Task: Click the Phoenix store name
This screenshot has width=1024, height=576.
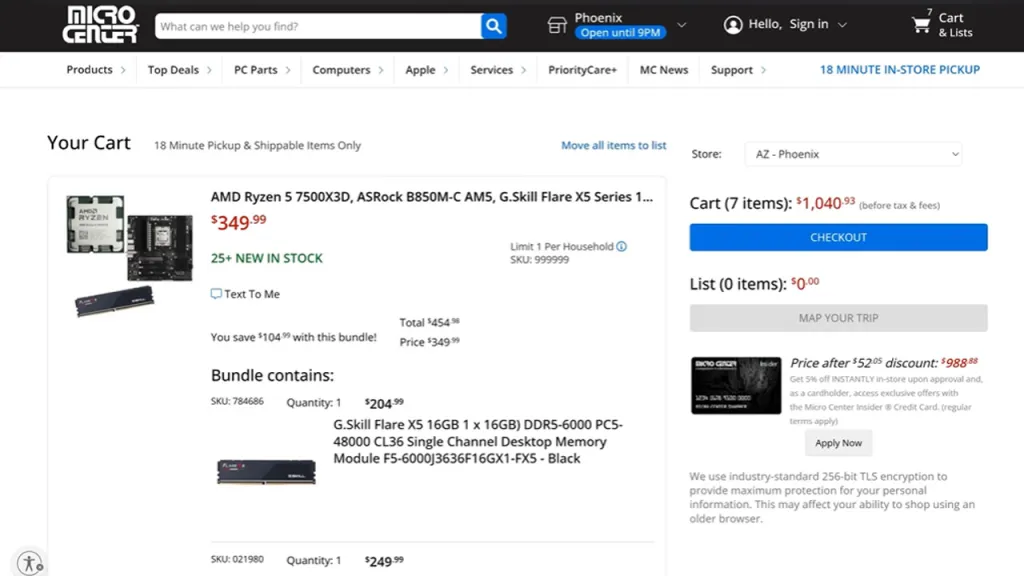Action: tap(598, 18)
